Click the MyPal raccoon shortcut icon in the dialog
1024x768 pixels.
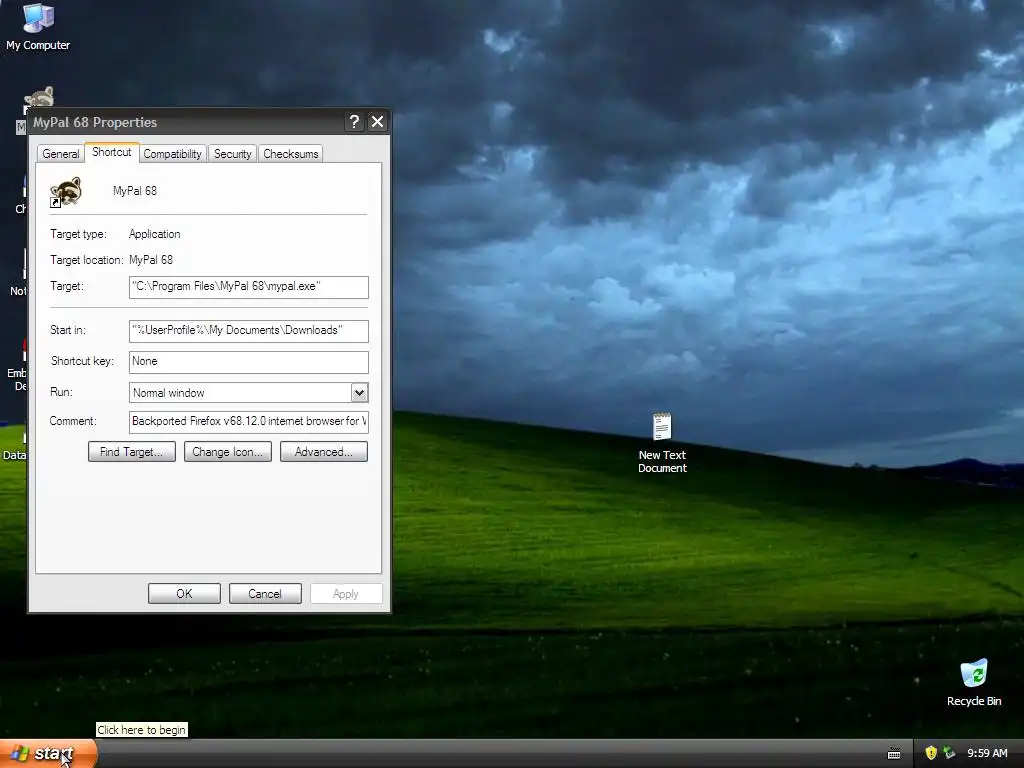pyautogui.click(x=66, y=192)
